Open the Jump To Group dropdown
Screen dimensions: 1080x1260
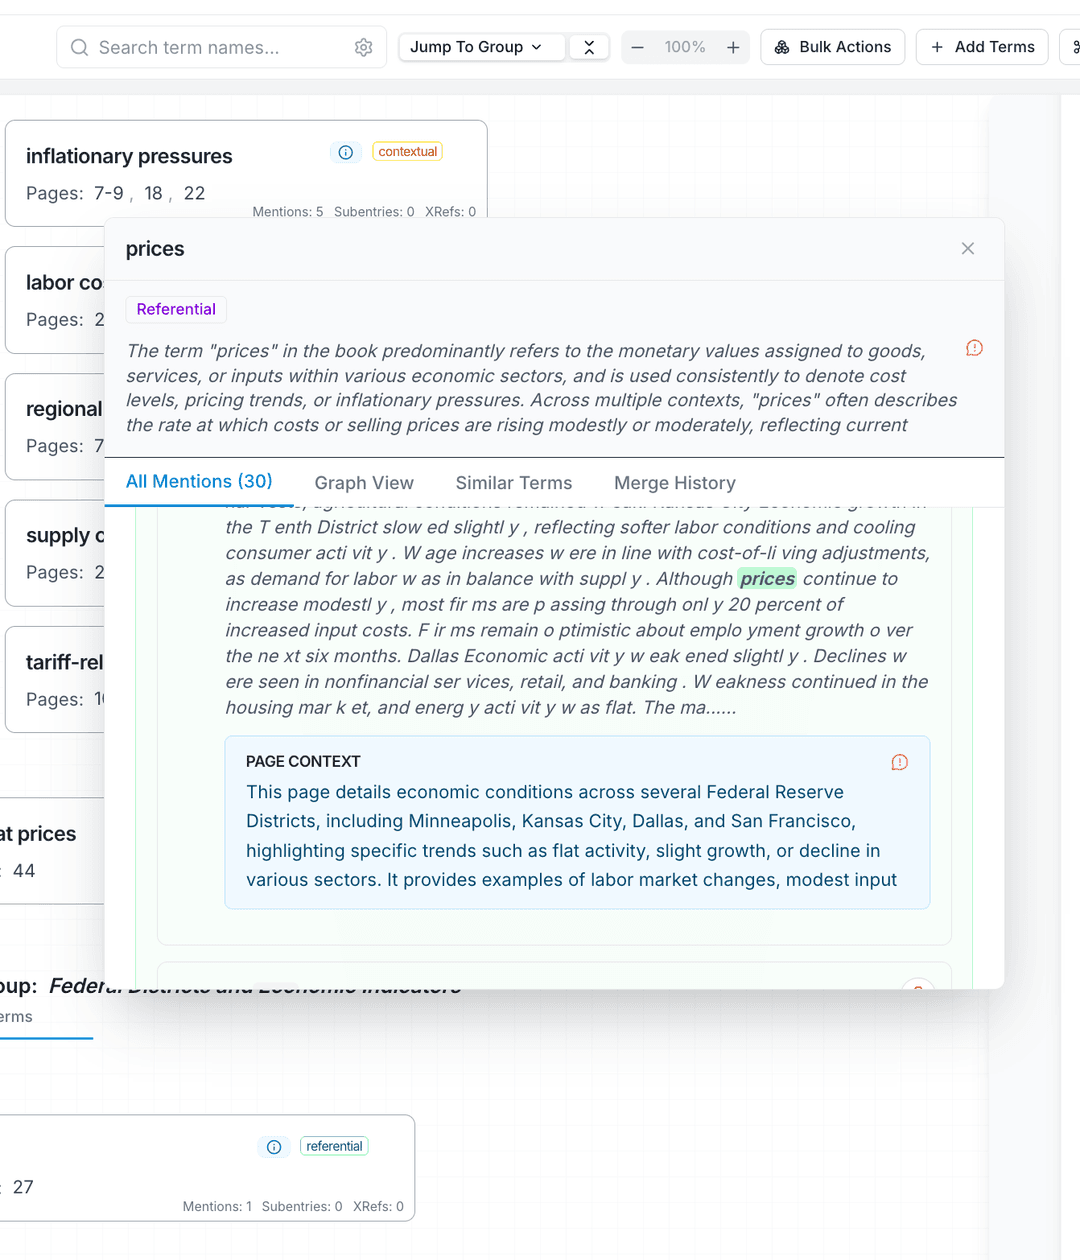click(481, 46)
